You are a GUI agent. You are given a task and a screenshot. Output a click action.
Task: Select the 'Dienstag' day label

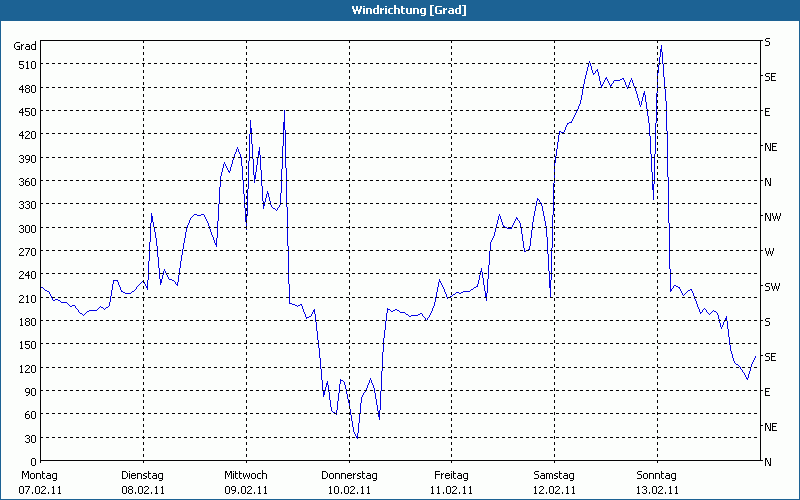142,476
